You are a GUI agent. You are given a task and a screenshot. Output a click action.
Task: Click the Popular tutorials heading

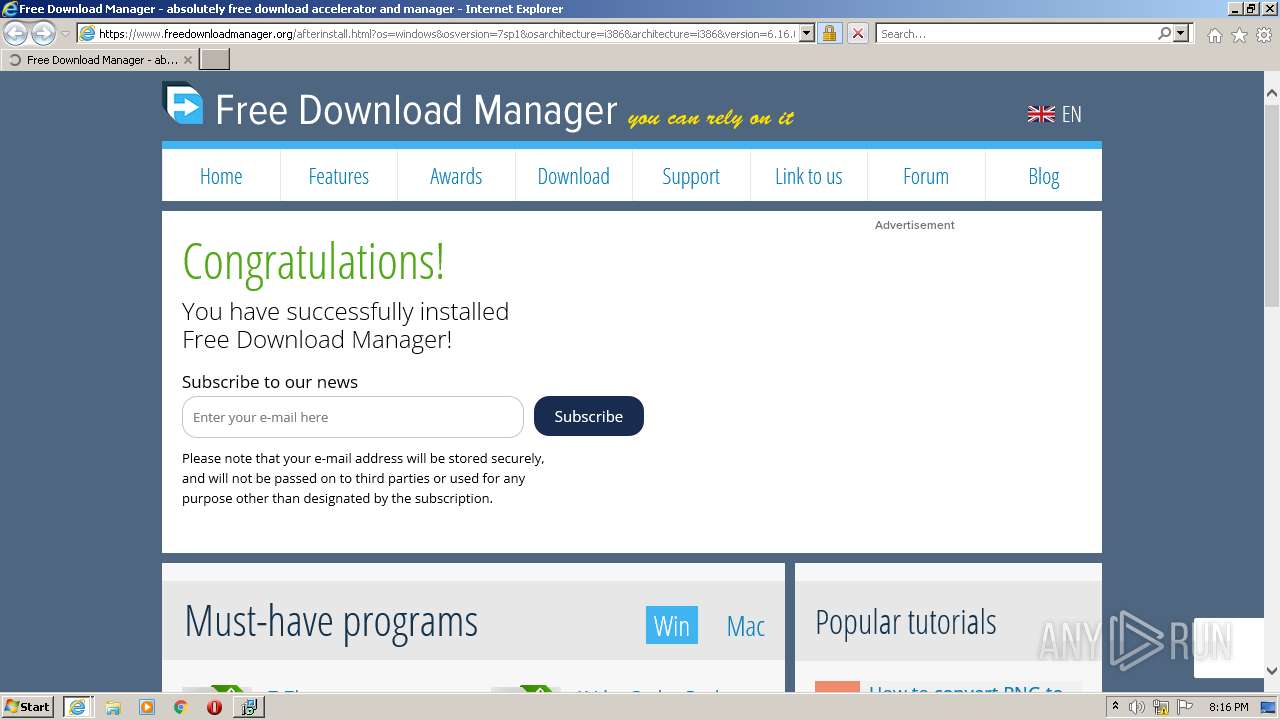906,622
